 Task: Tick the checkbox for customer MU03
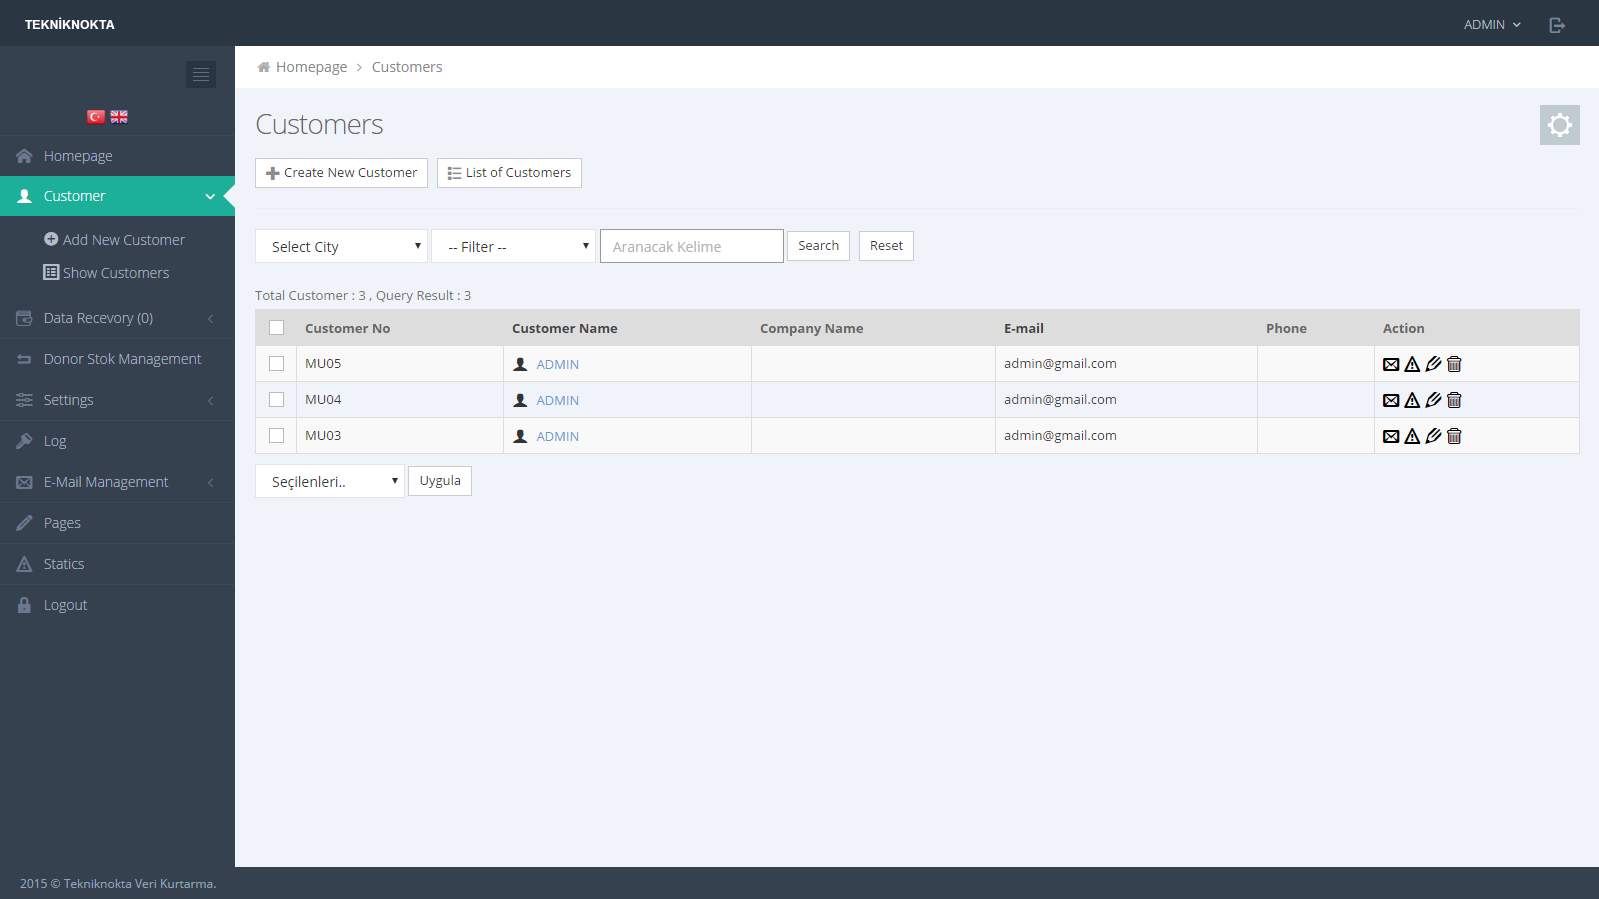point(277,436)
